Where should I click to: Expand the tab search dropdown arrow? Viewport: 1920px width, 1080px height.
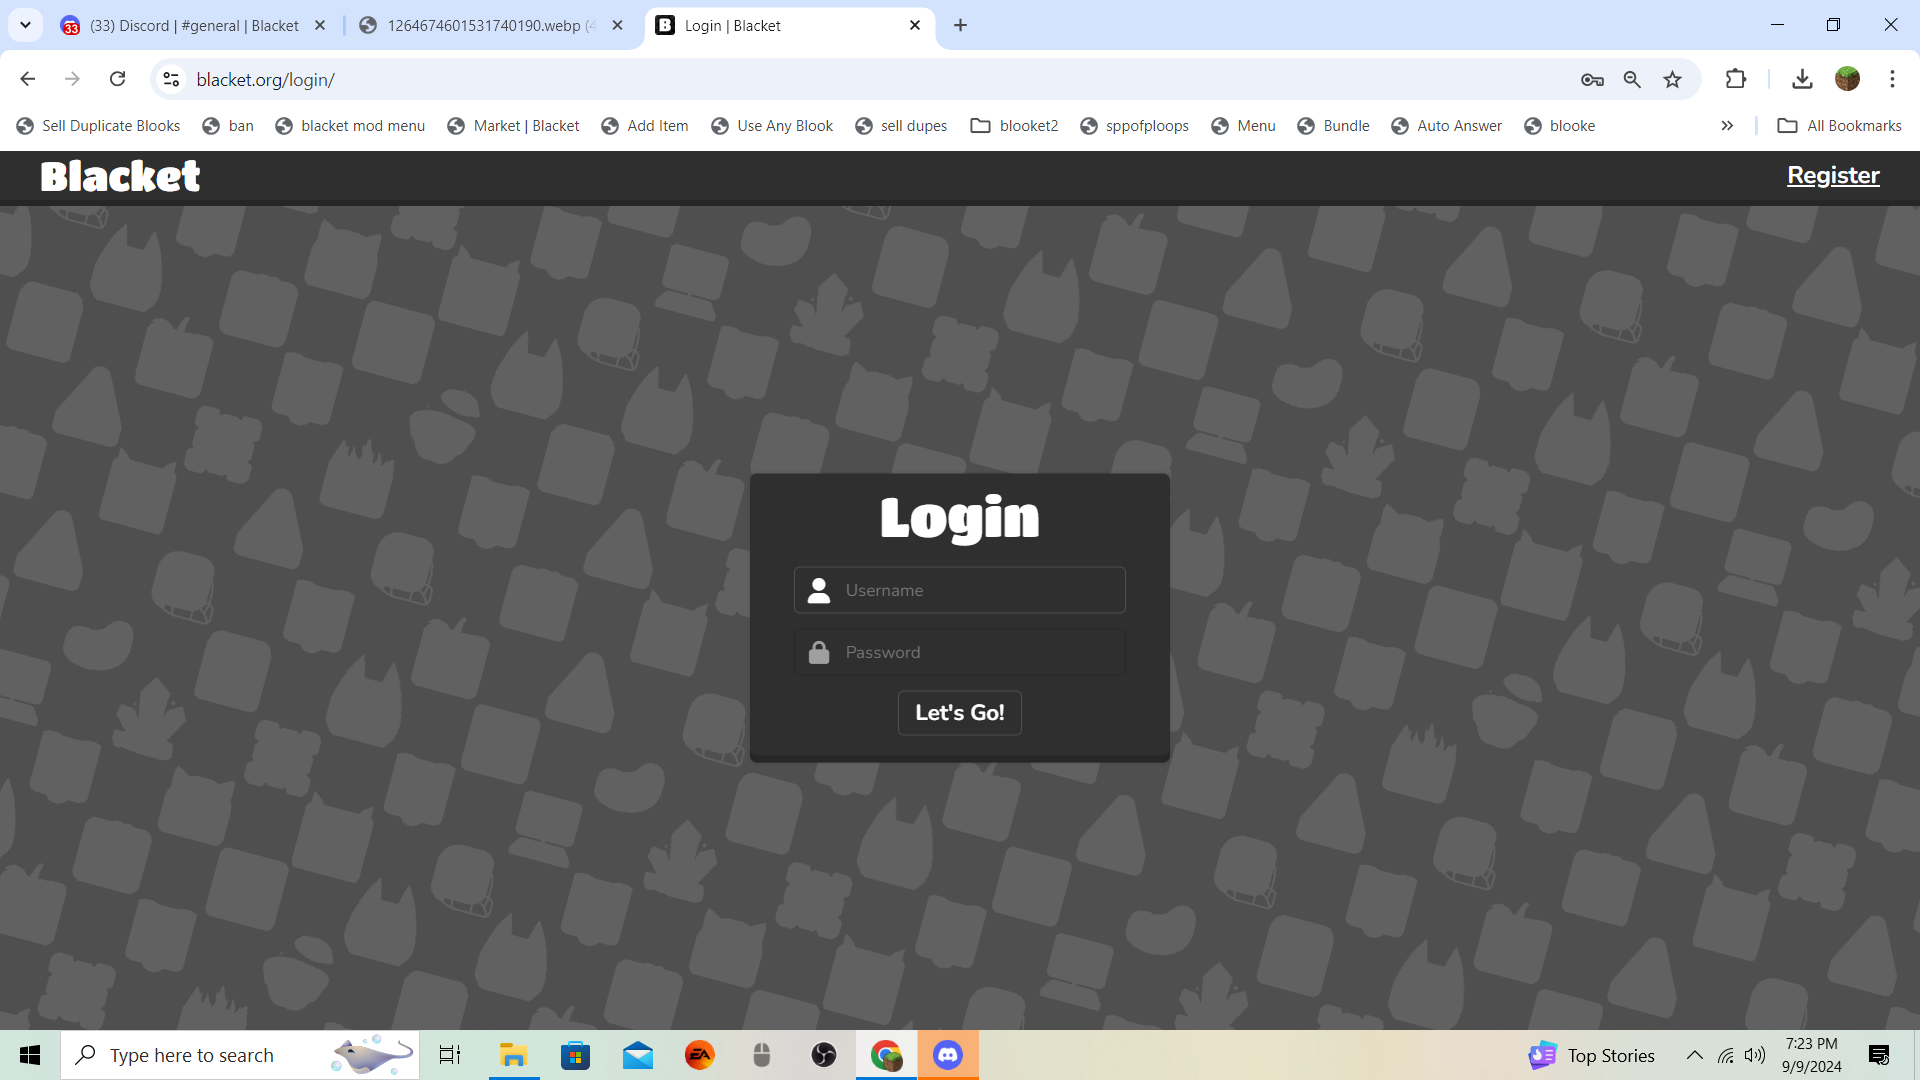pos(25,25)
